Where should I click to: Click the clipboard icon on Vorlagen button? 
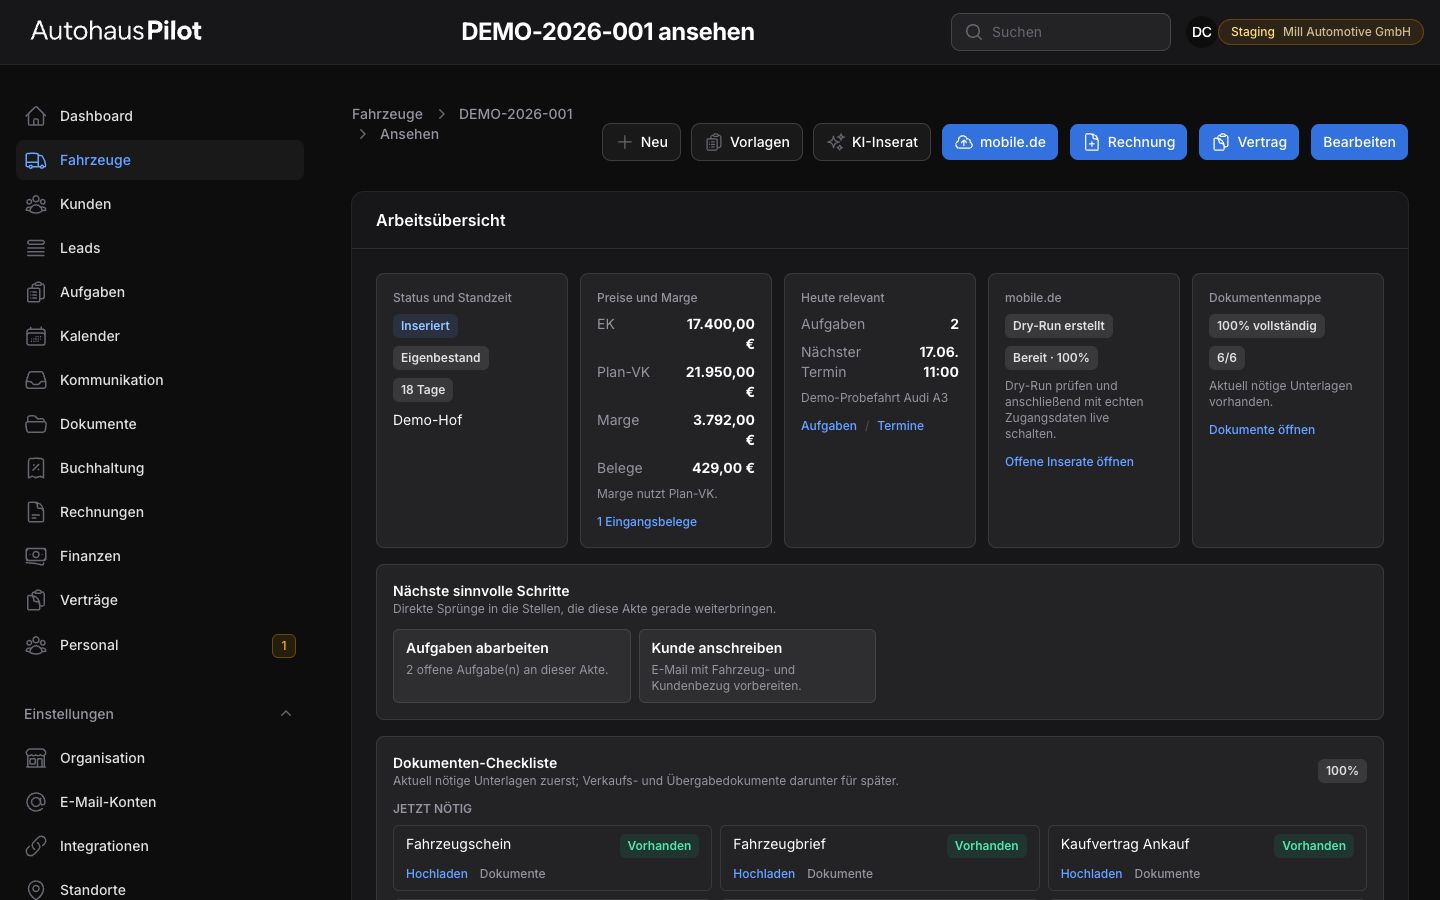[x=713, y=142]
